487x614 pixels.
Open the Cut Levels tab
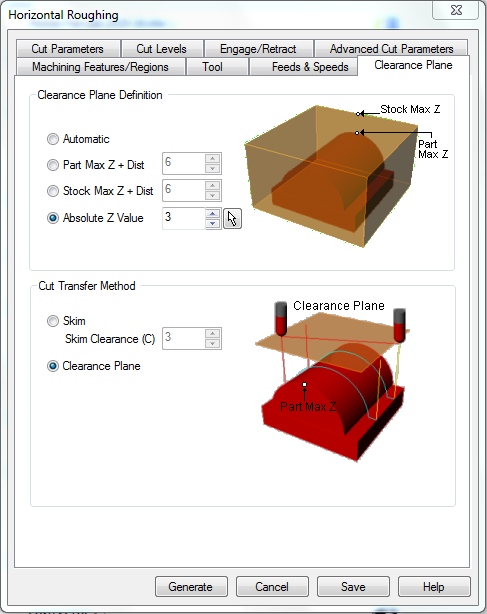coord(162,49)
